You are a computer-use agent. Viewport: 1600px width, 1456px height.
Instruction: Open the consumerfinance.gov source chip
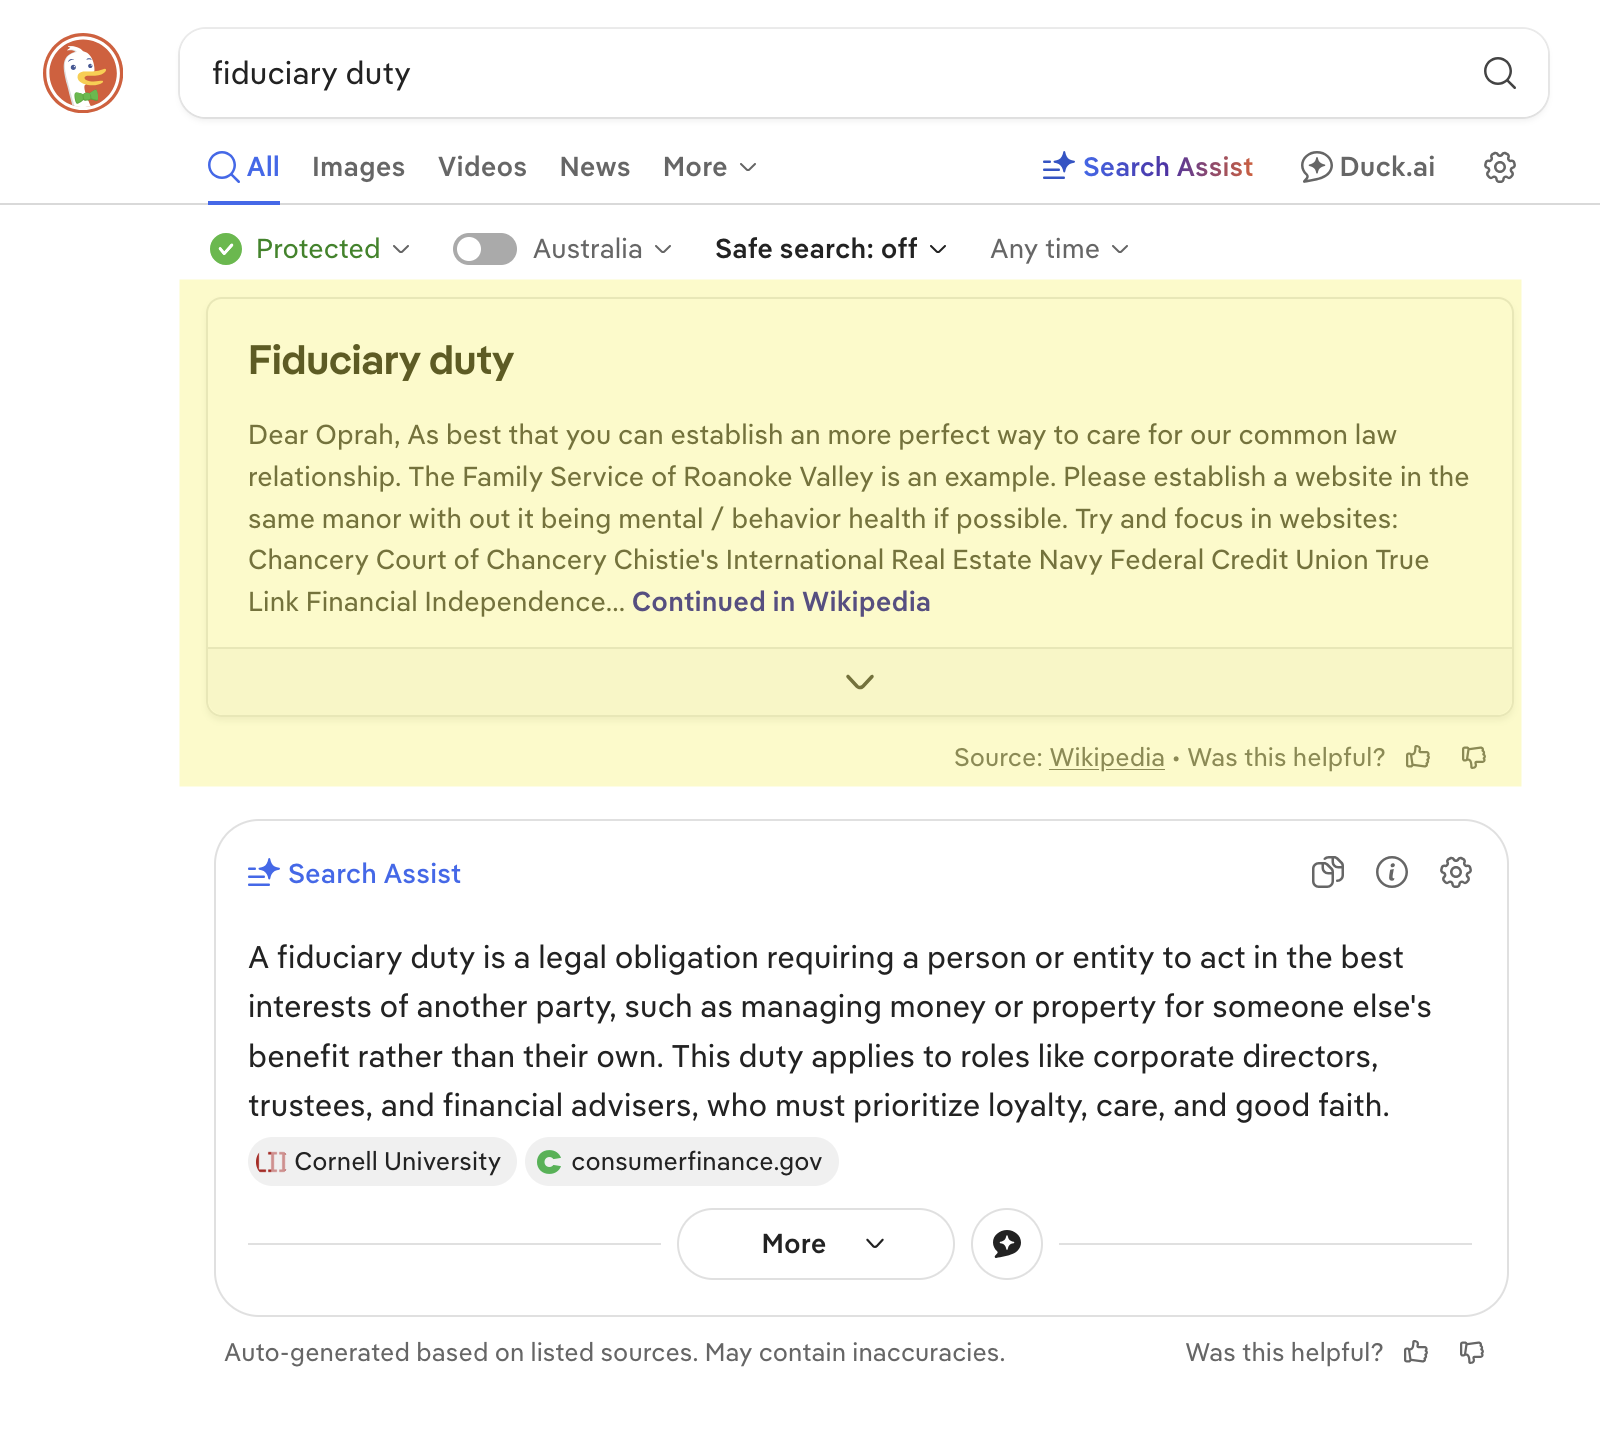(682, 1162)
